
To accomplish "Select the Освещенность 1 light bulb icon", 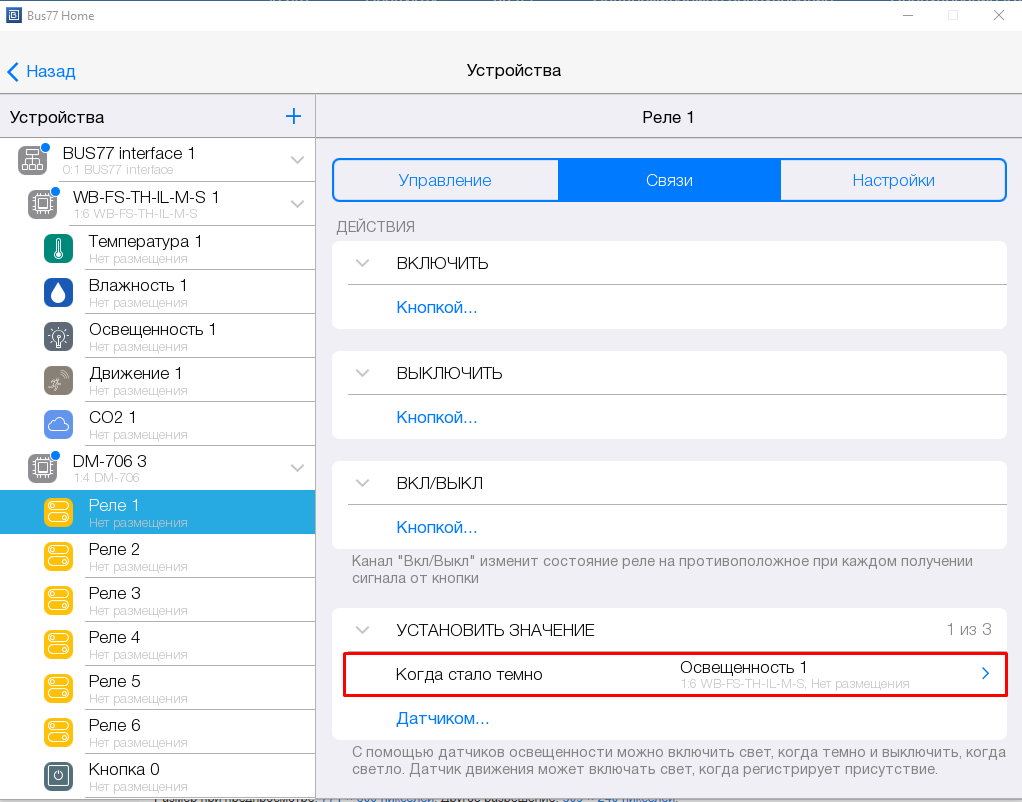I will pyautogui.click(x=59, y=336).
